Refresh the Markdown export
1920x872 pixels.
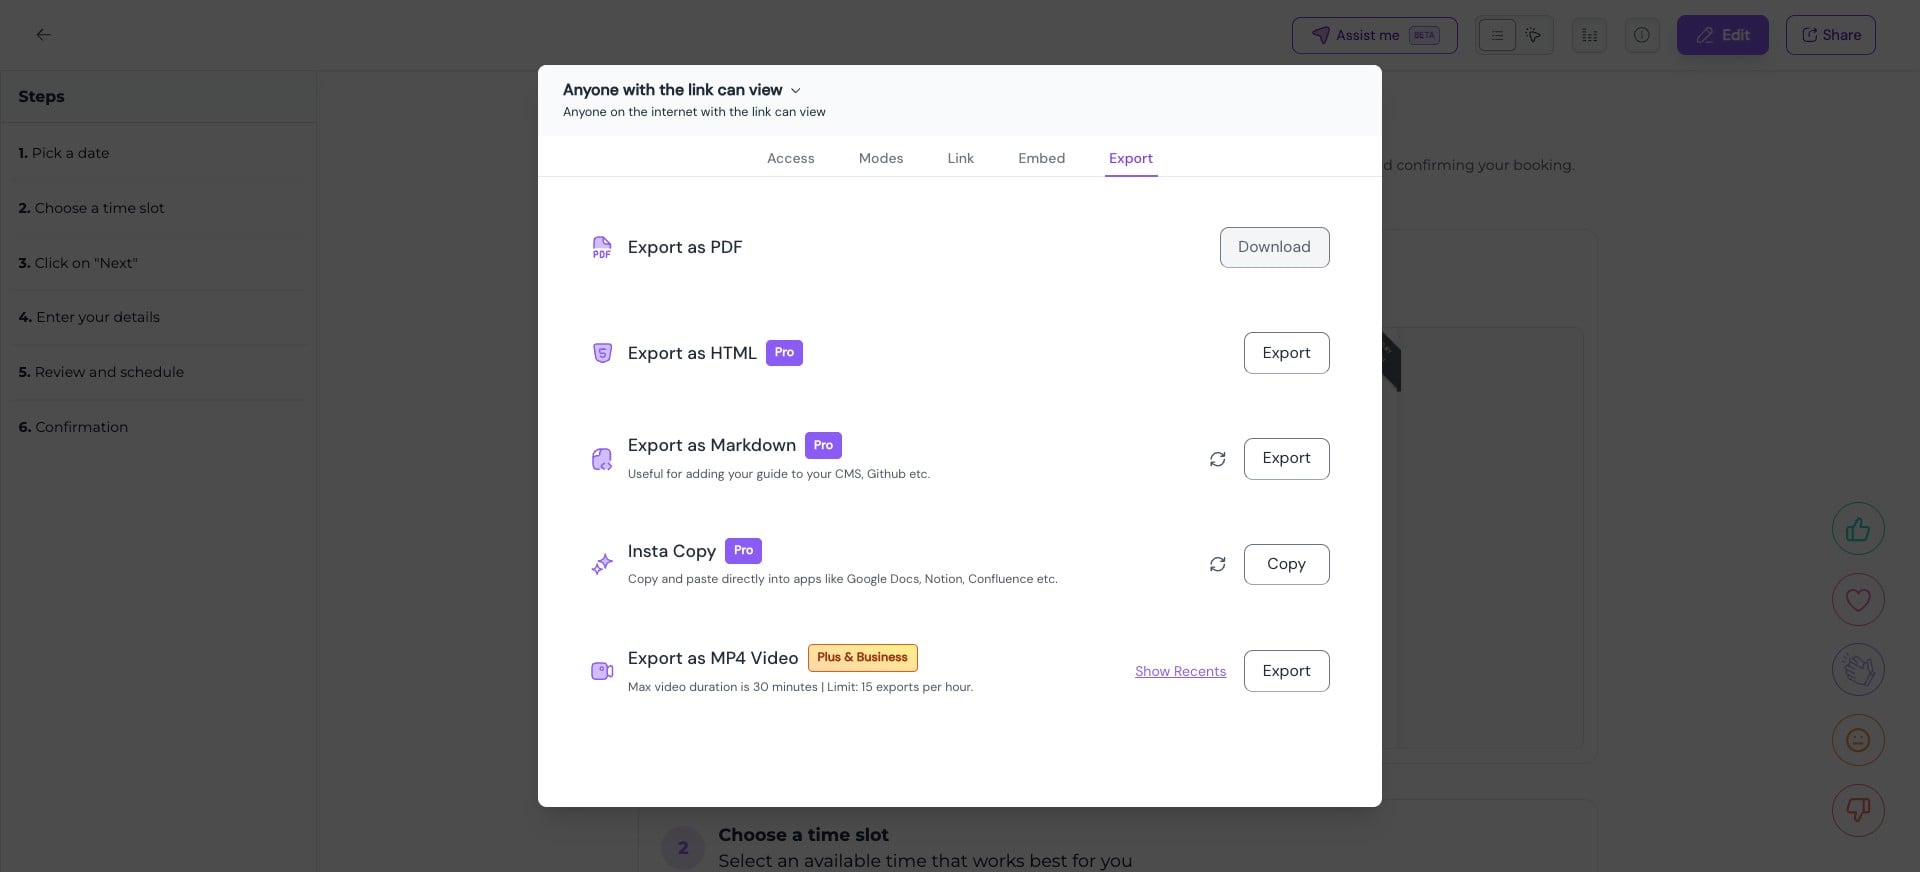click(1217, 459)
